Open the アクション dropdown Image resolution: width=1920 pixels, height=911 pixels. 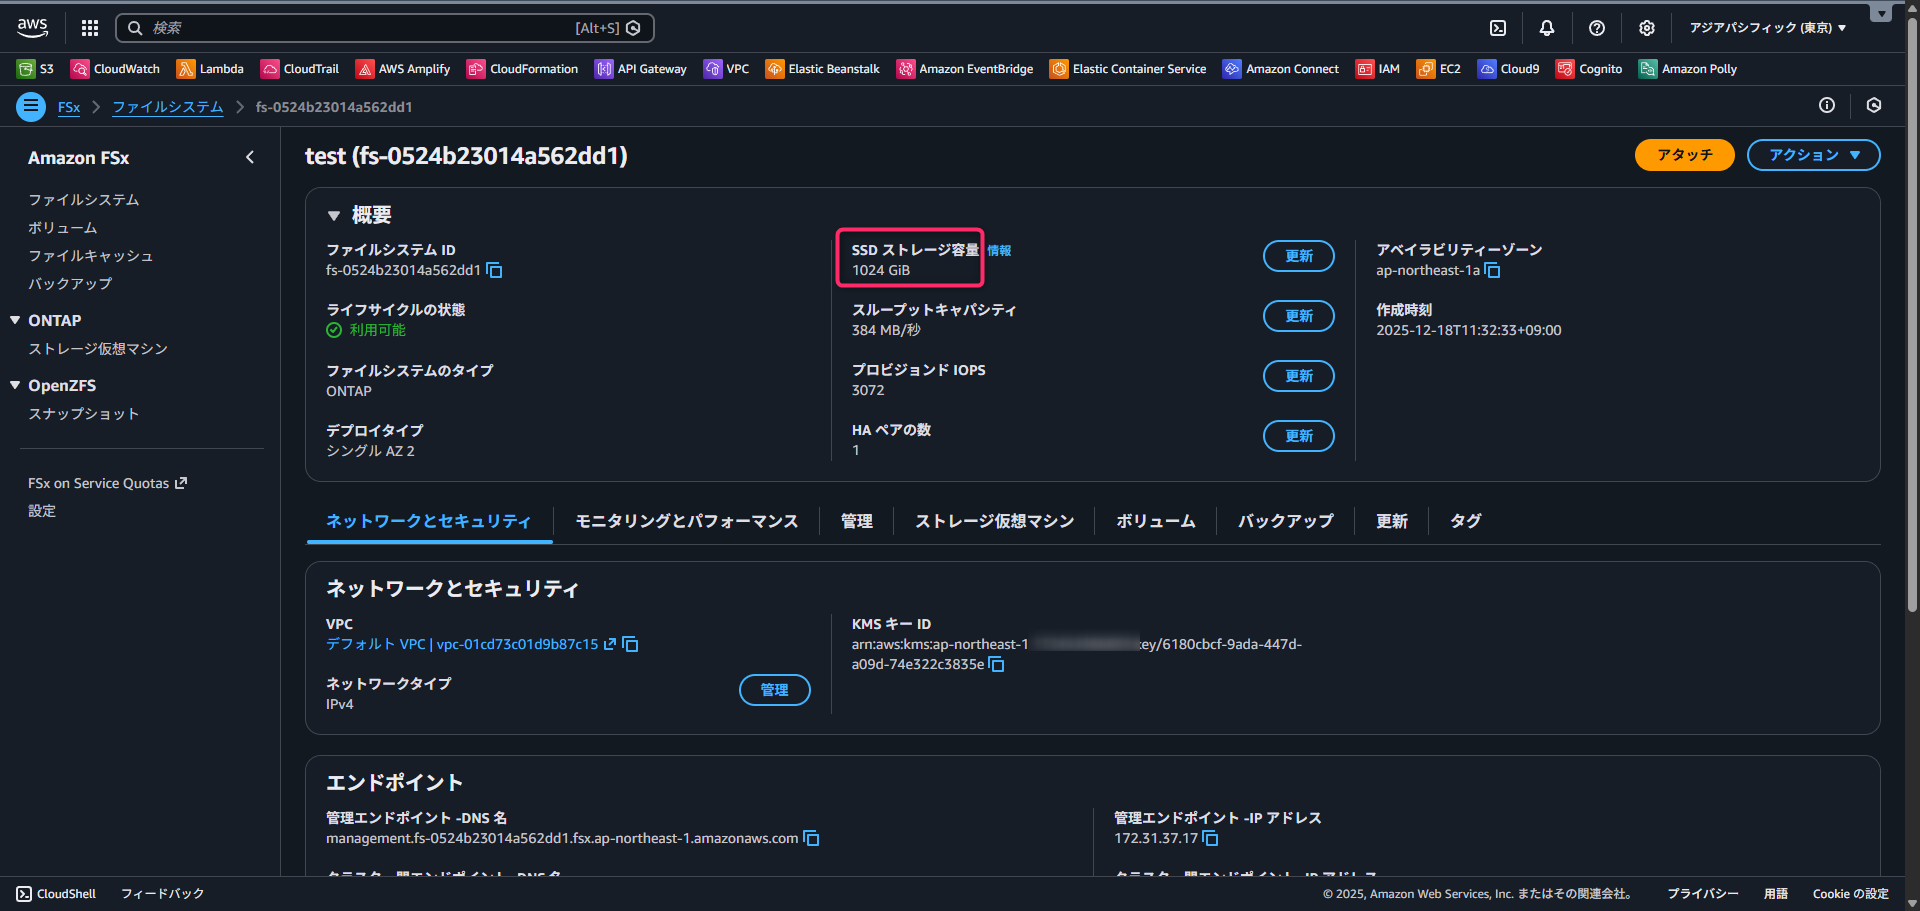click(1813, 155)
